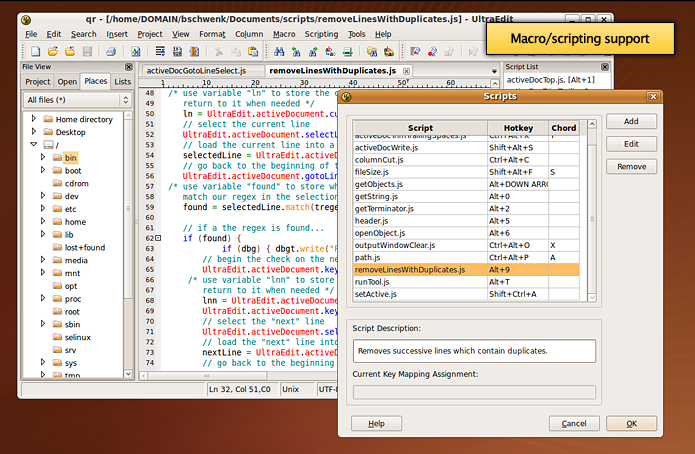Open the file tabs list dropdown arrow
Image resolution: width=695 pixels, height=454 pixels.
pos(494,71)
